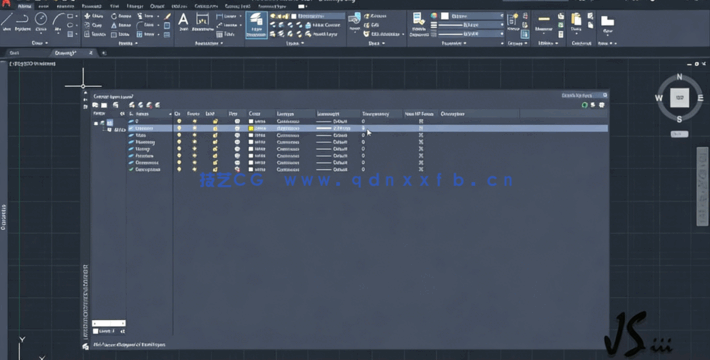710x360 pixels.
Task: Click the Mirror tool in Modify panel
Action: [x=121, y=25]
